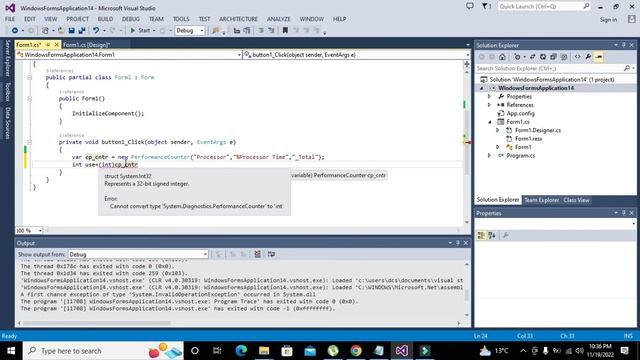Click Sync with Active Document icon
The image size is (640, 360).
532,57
